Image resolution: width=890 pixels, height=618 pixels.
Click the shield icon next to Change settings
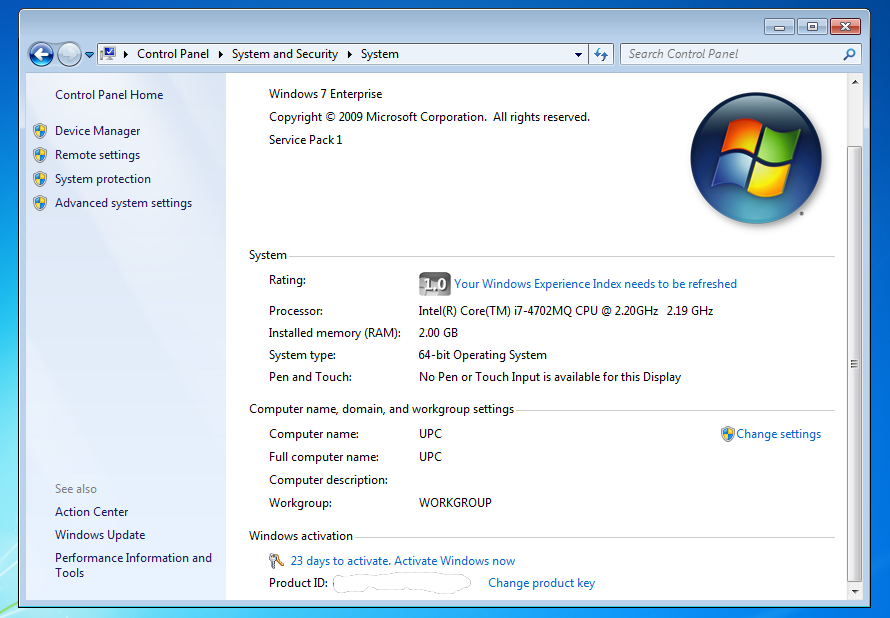pos(728,434)
